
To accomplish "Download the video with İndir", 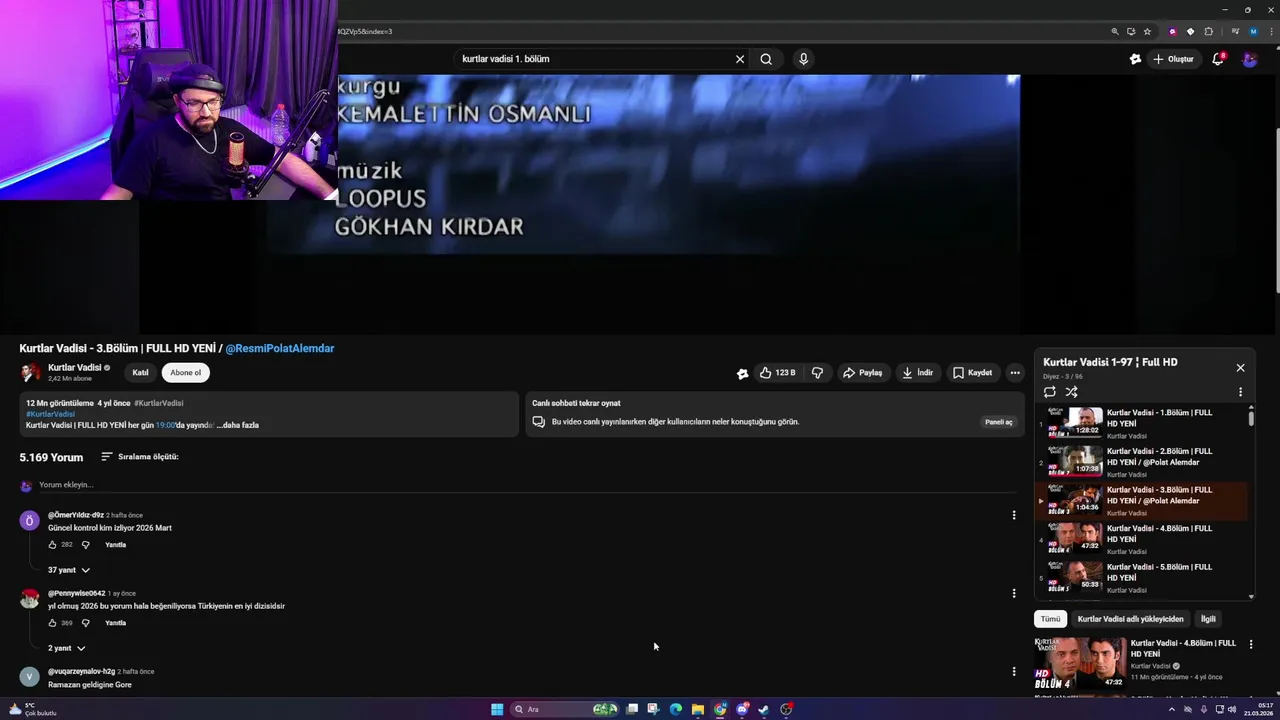I will 918,373.
